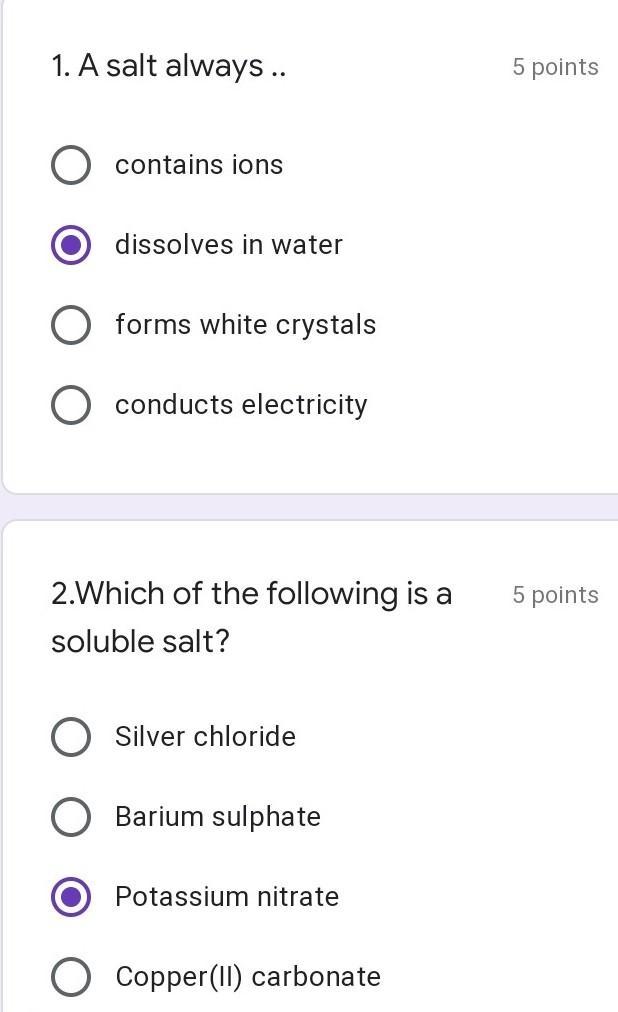Tap the 'conducts electricity' answer label
The image size is (618, 1012).
pyautogui.click(x=241, y=405)
